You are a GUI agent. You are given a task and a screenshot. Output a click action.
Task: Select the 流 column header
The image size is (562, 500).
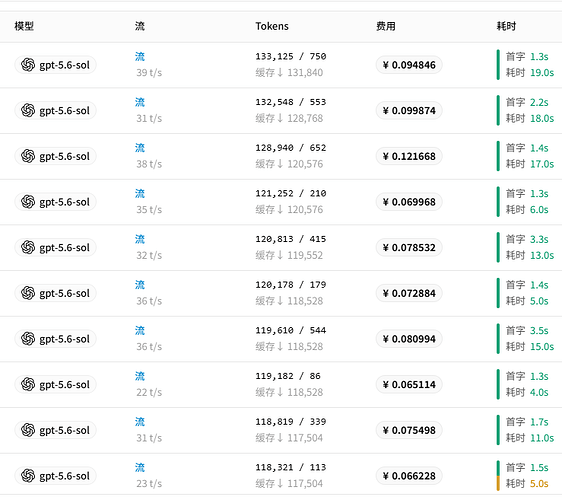point(140,26)
